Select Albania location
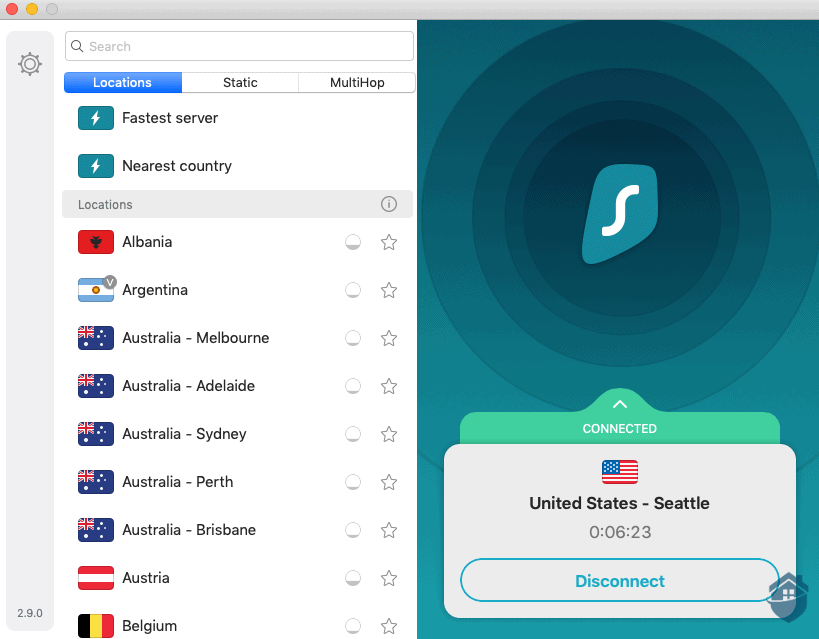The width and height of the screenshot is (819, 639). (x=238, y=242)
